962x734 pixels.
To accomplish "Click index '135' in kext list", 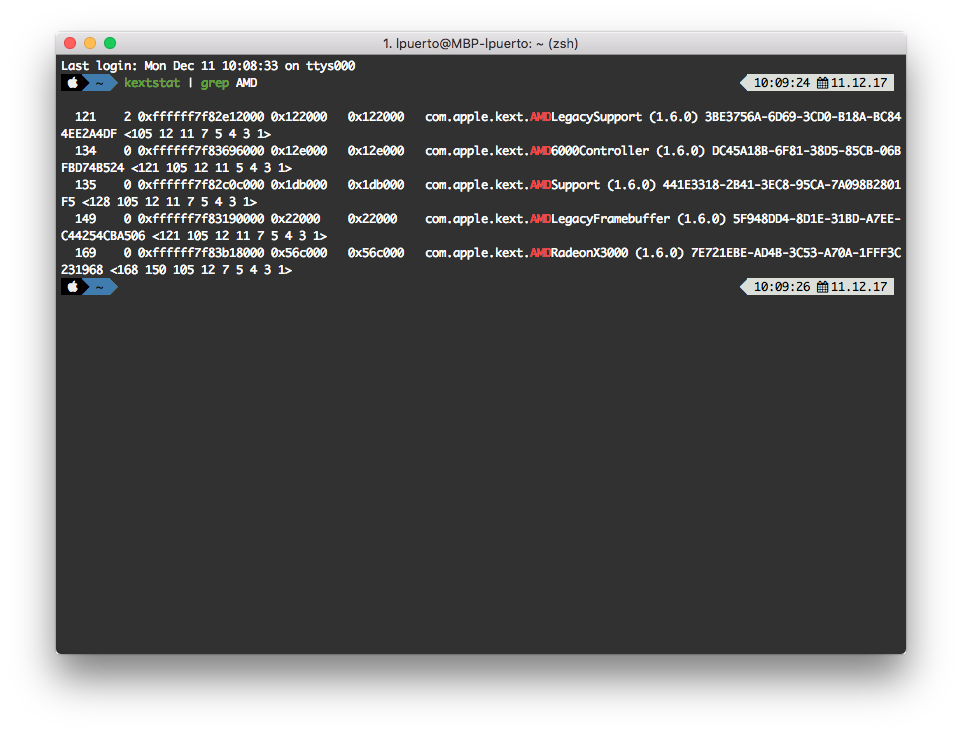I will click(x=85, y=185).
